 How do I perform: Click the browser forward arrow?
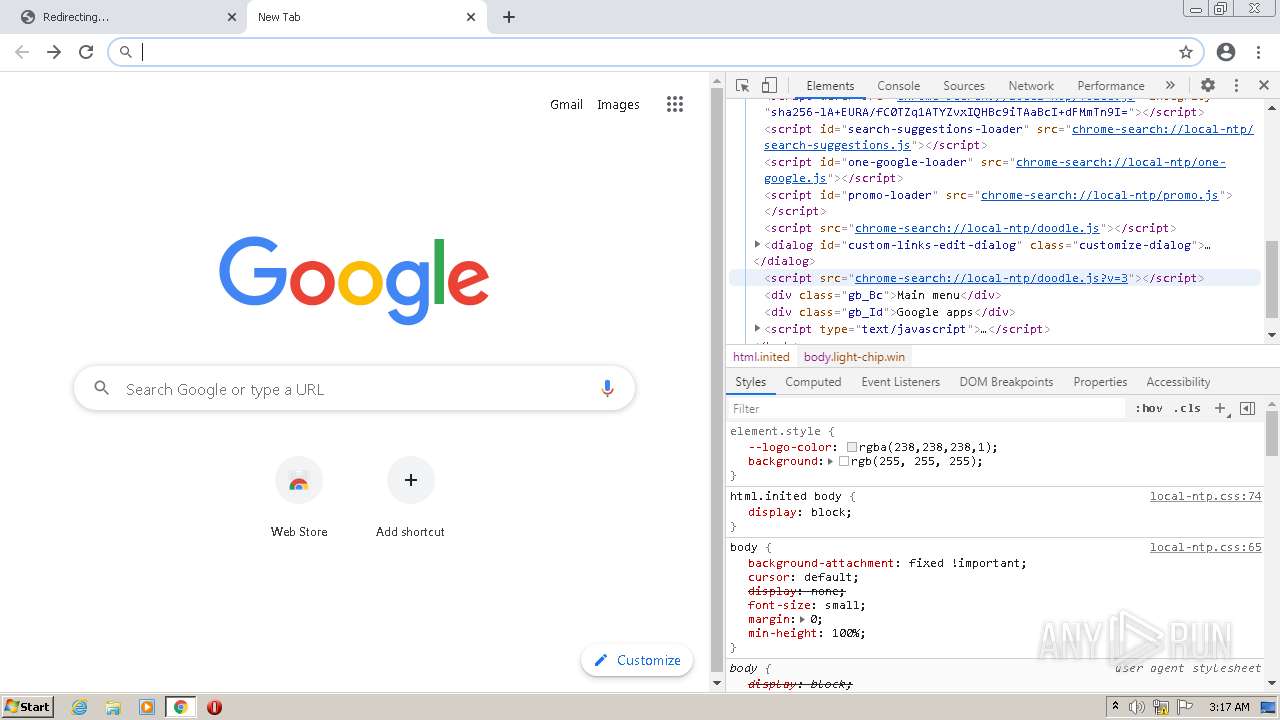54,52
